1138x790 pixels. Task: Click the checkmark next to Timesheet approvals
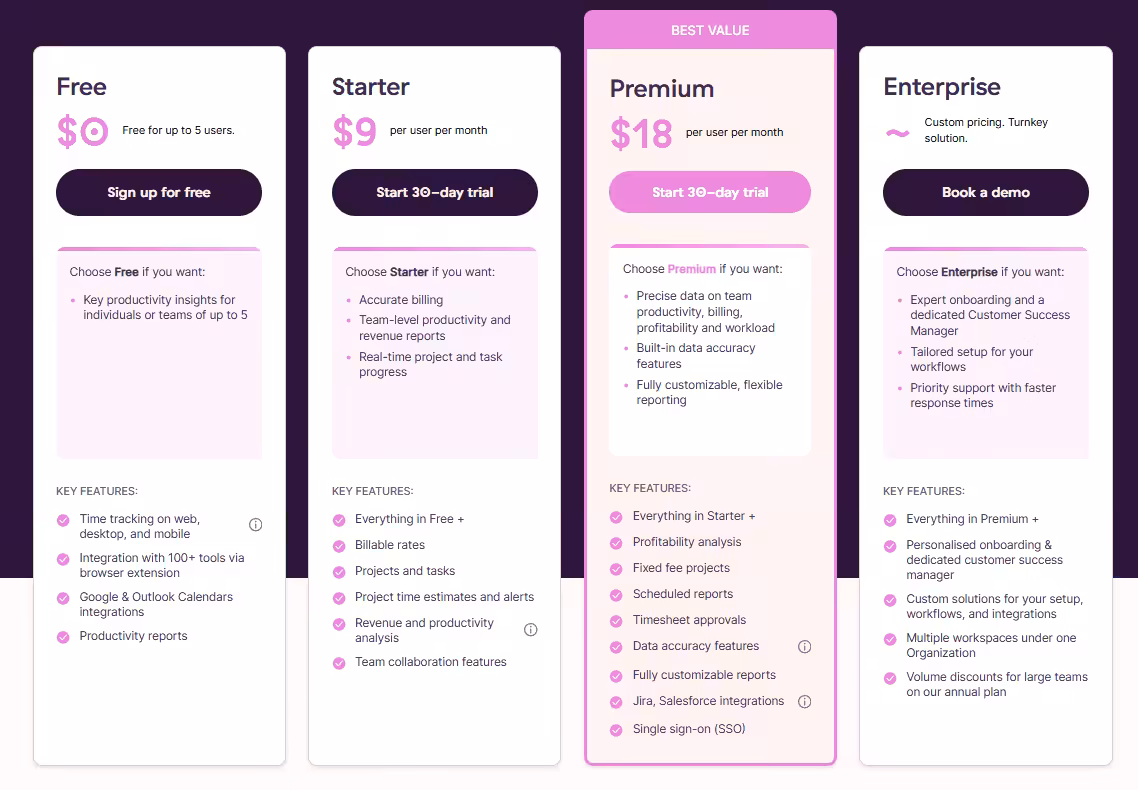coord(614,620)
